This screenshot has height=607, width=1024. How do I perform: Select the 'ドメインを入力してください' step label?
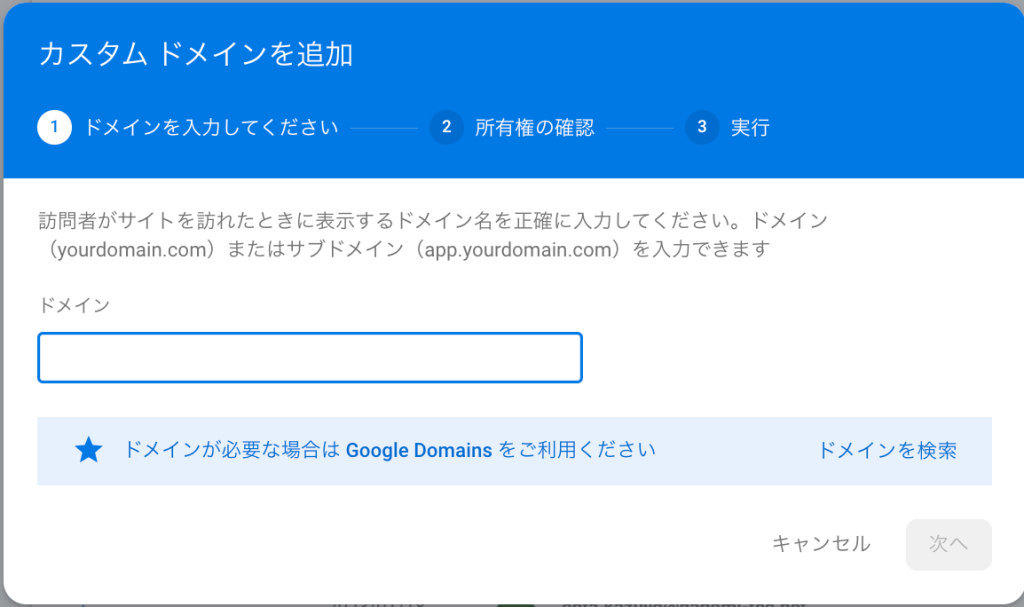click(x=210, y=128)
